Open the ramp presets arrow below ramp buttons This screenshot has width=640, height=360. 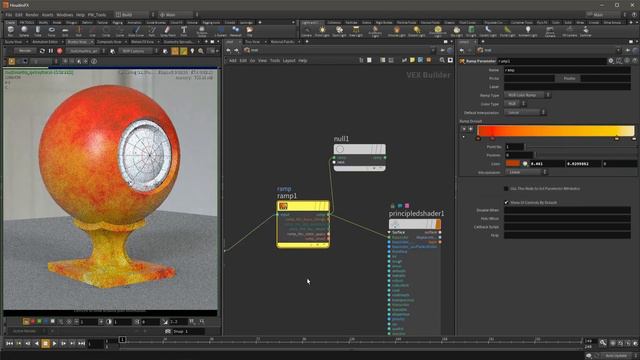(463, 137)
